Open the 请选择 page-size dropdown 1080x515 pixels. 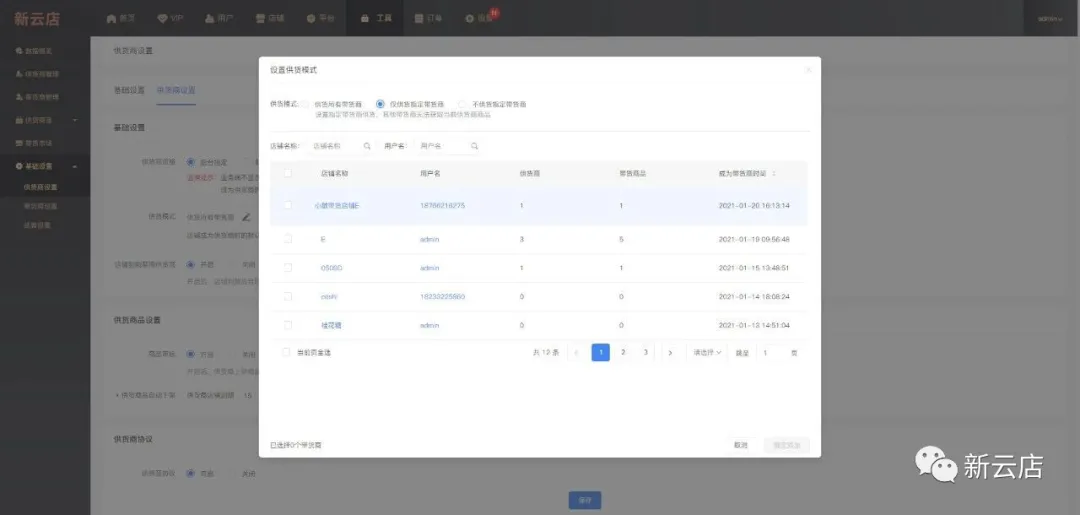[x=707, y=353]
